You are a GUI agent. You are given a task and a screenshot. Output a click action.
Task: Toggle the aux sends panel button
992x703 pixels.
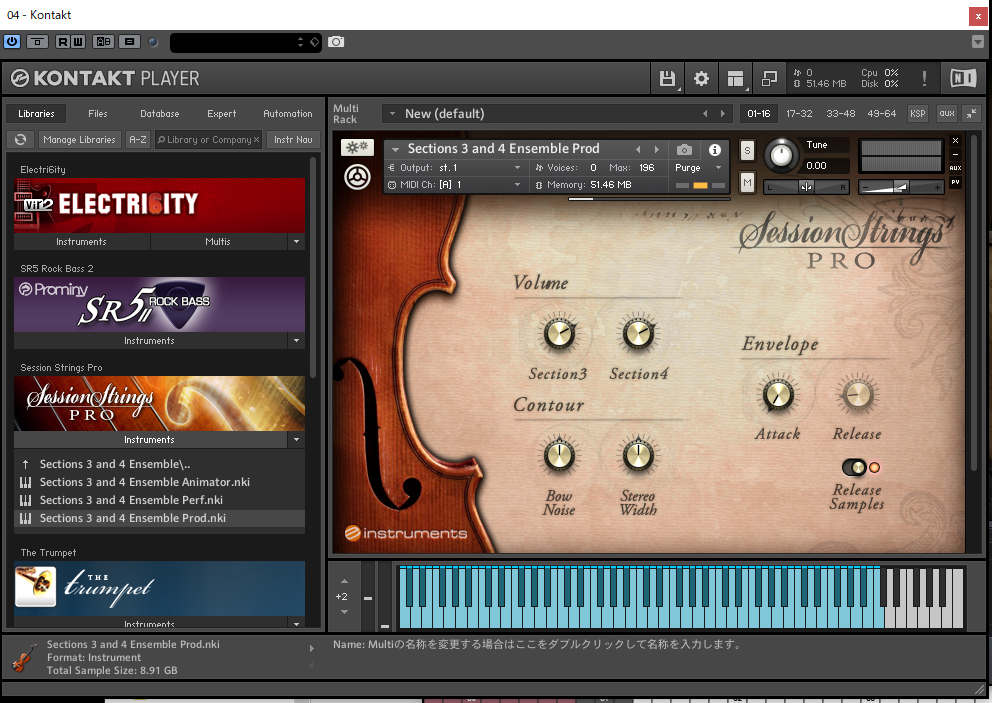(946, 114)
